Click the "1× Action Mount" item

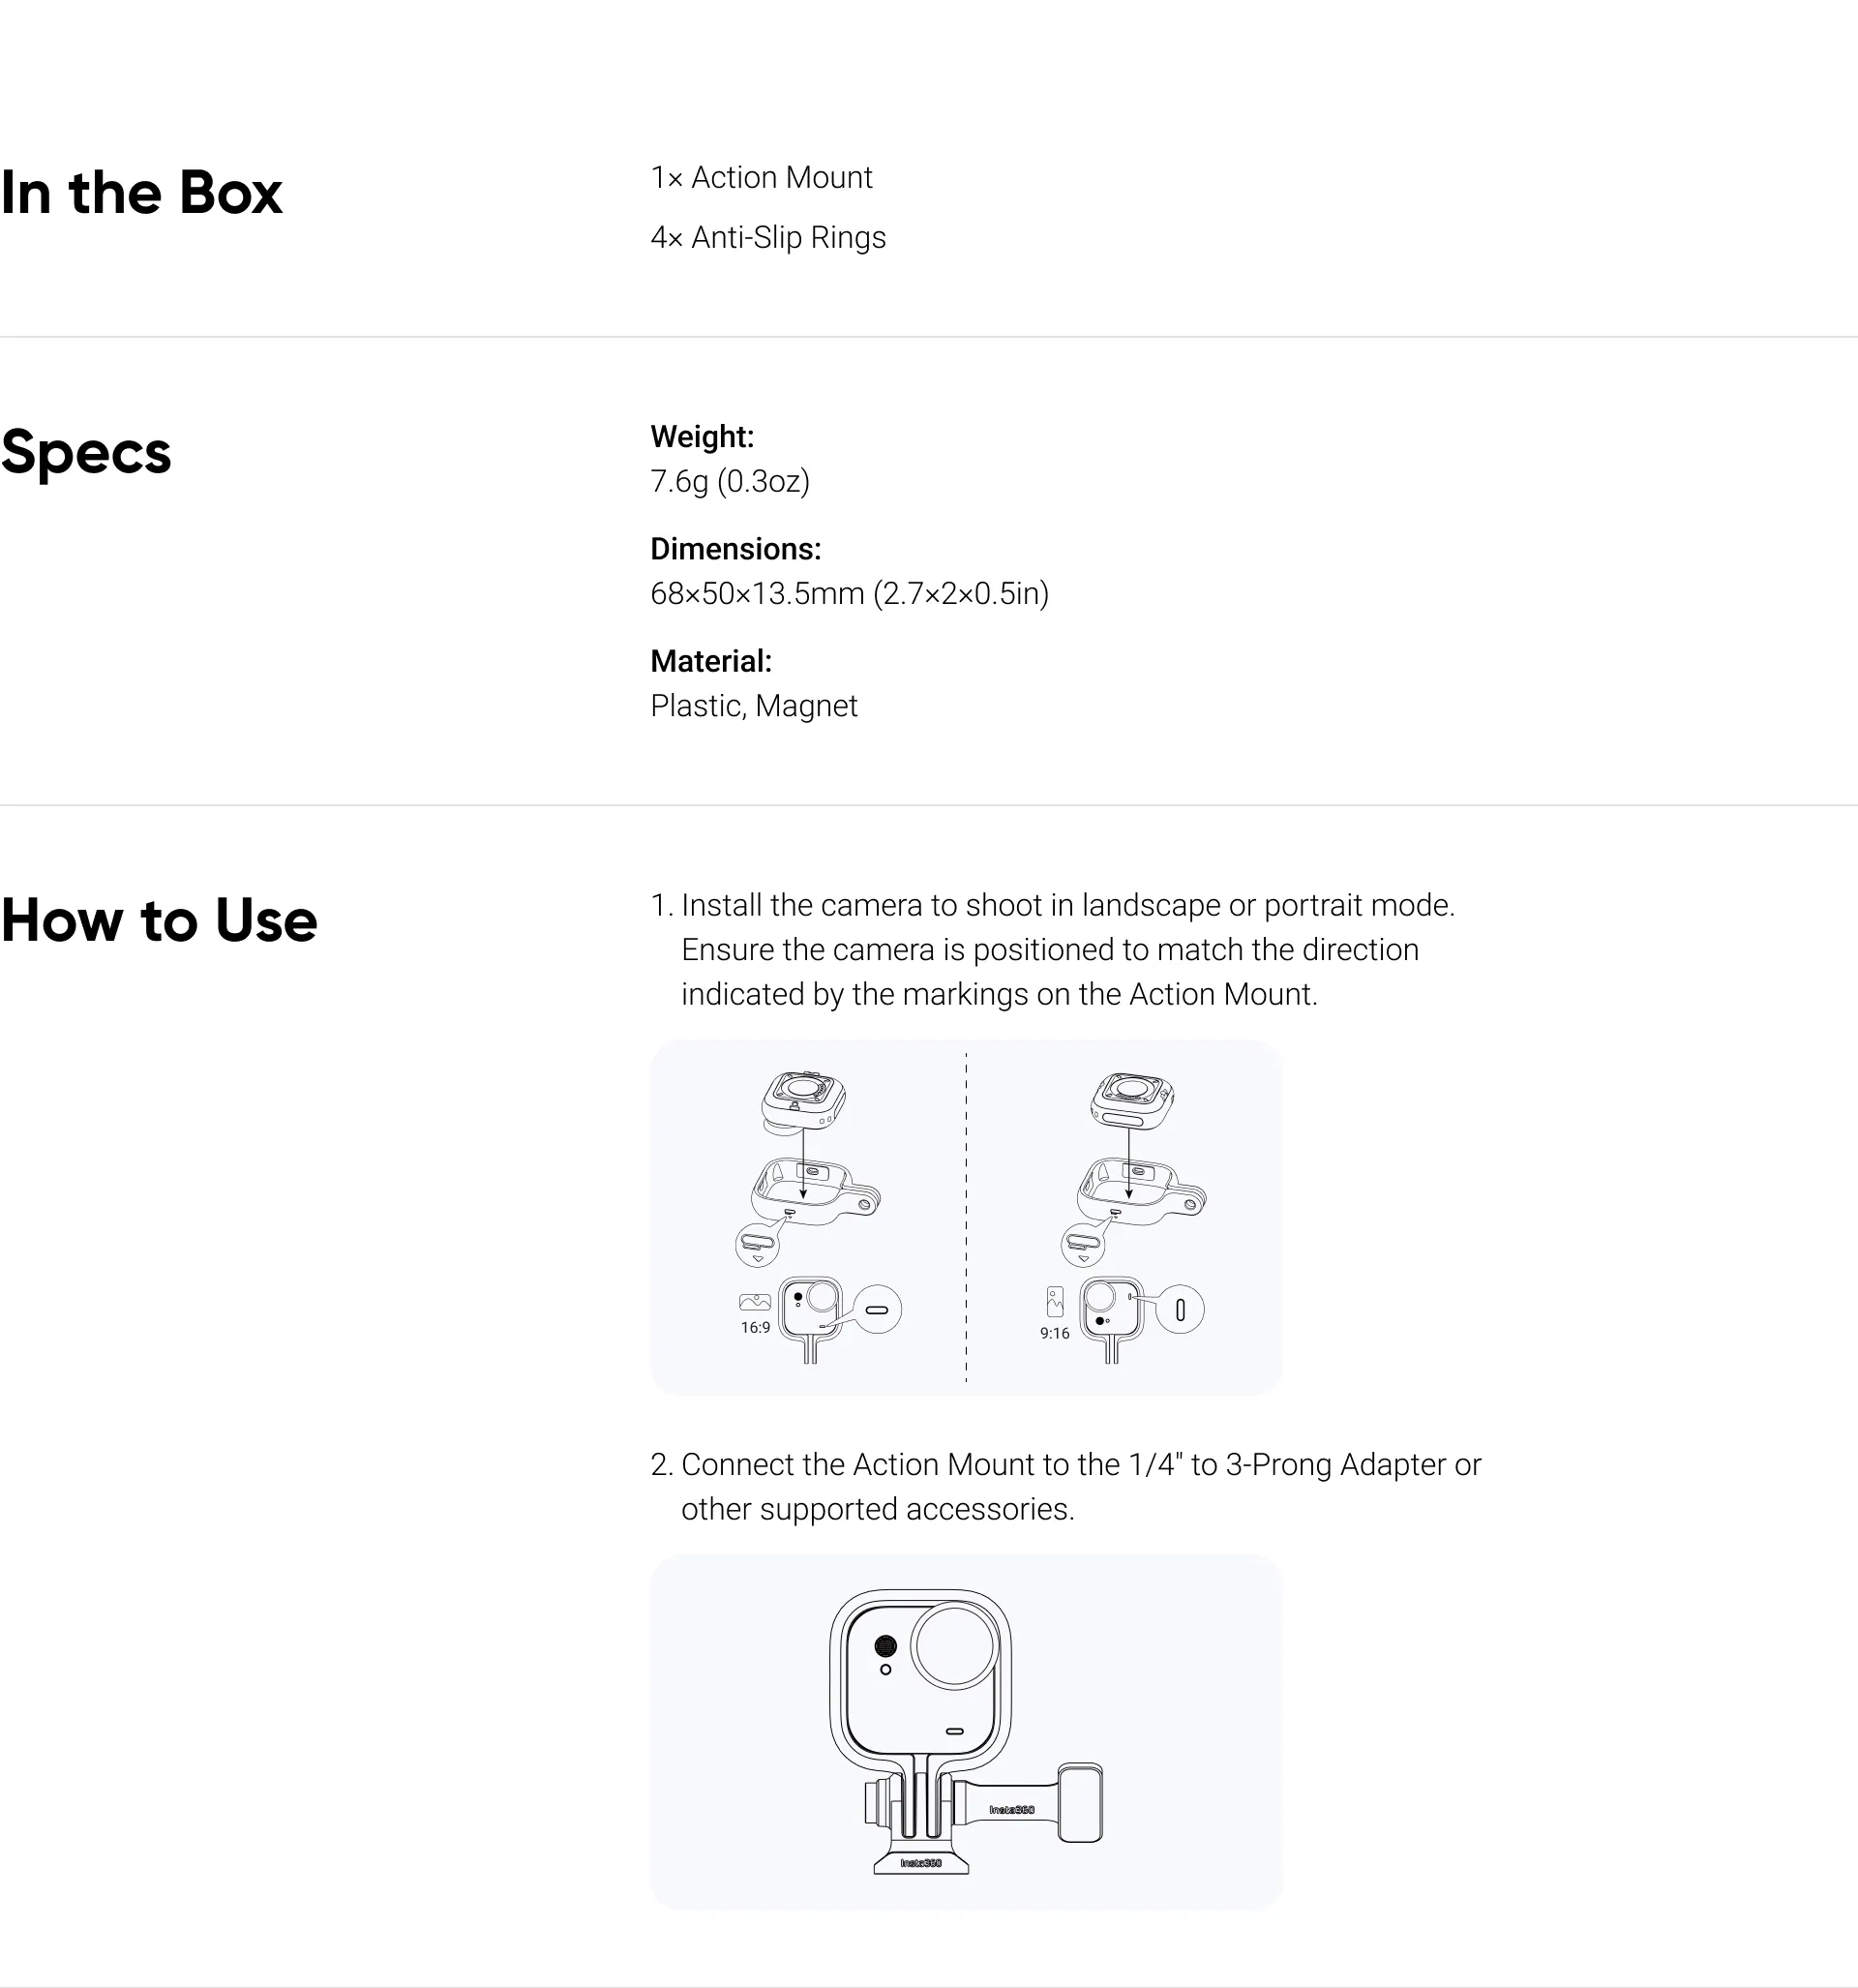point(761,178)
